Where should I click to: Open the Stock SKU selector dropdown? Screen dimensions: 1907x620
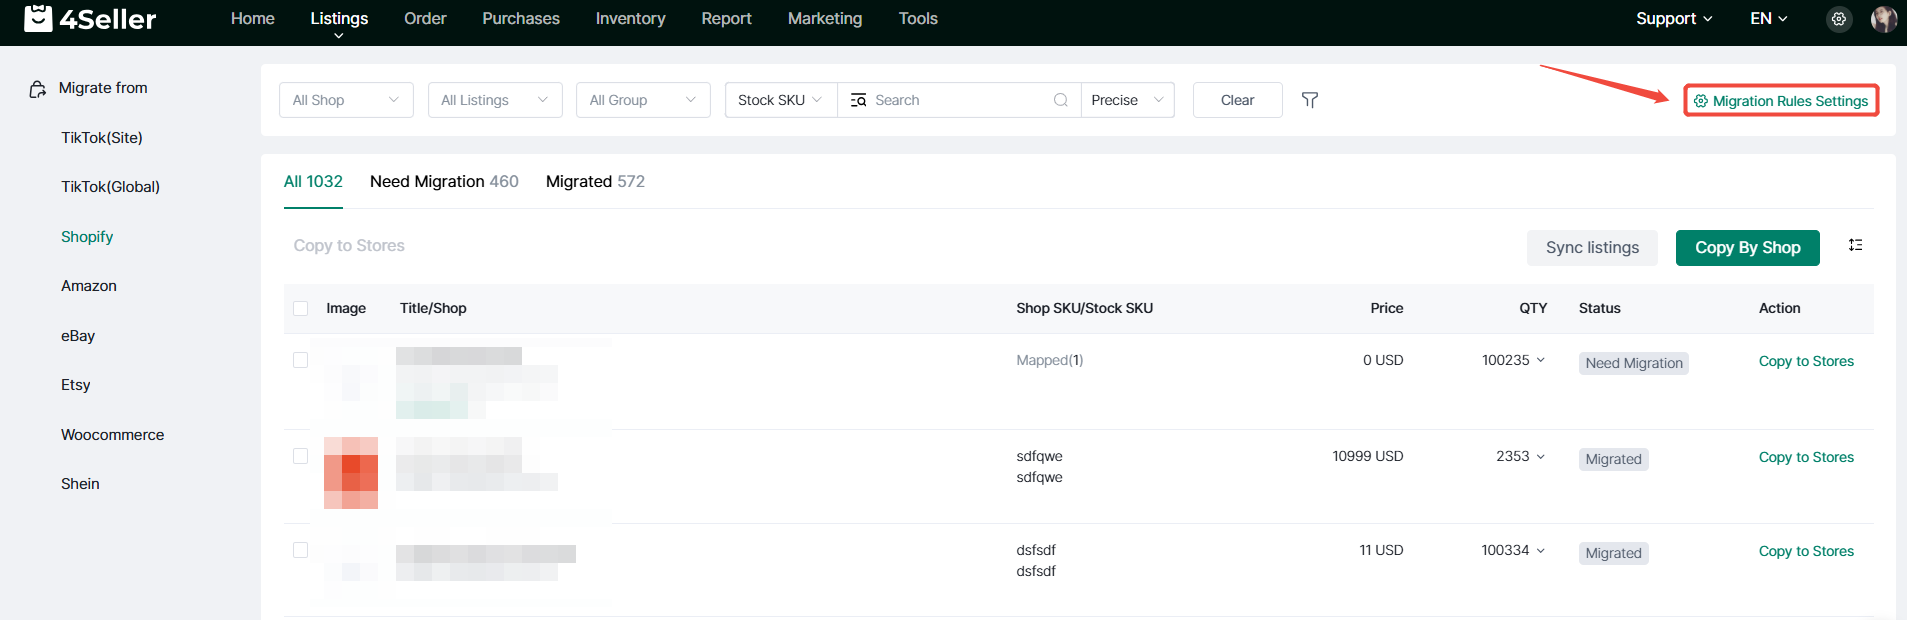point(780,100)
